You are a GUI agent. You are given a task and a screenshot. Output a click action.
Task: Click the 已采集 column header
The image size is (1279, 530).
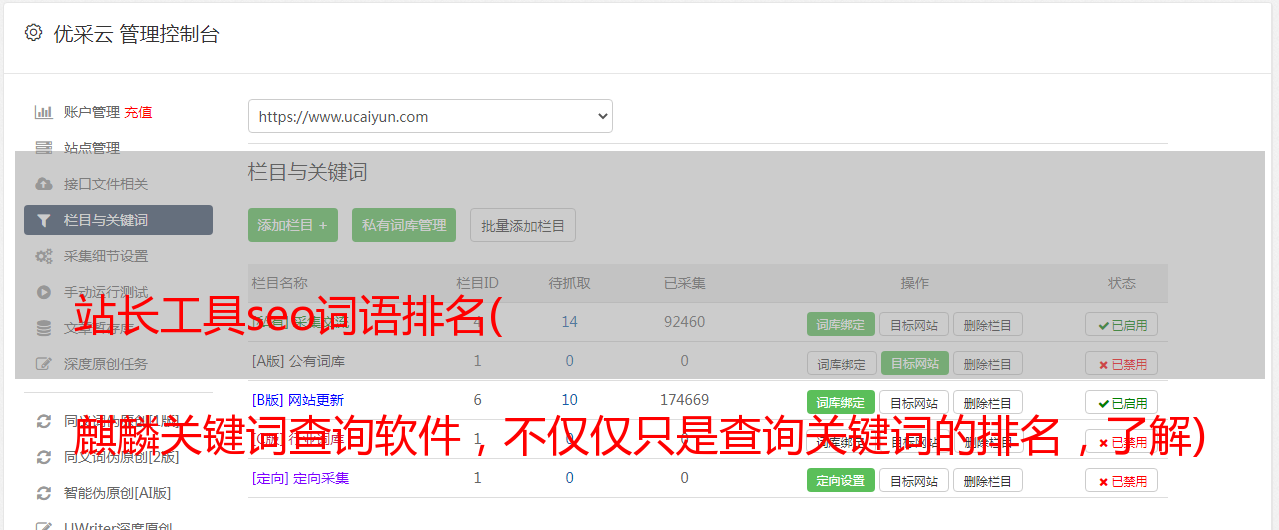coord(685,283)
